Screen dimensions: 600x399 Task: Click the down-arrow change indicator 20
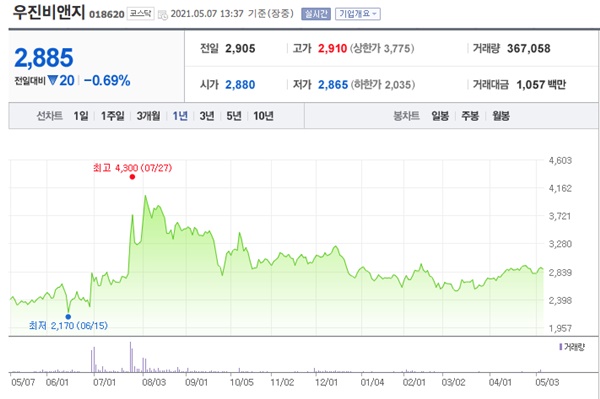[61, 80]
